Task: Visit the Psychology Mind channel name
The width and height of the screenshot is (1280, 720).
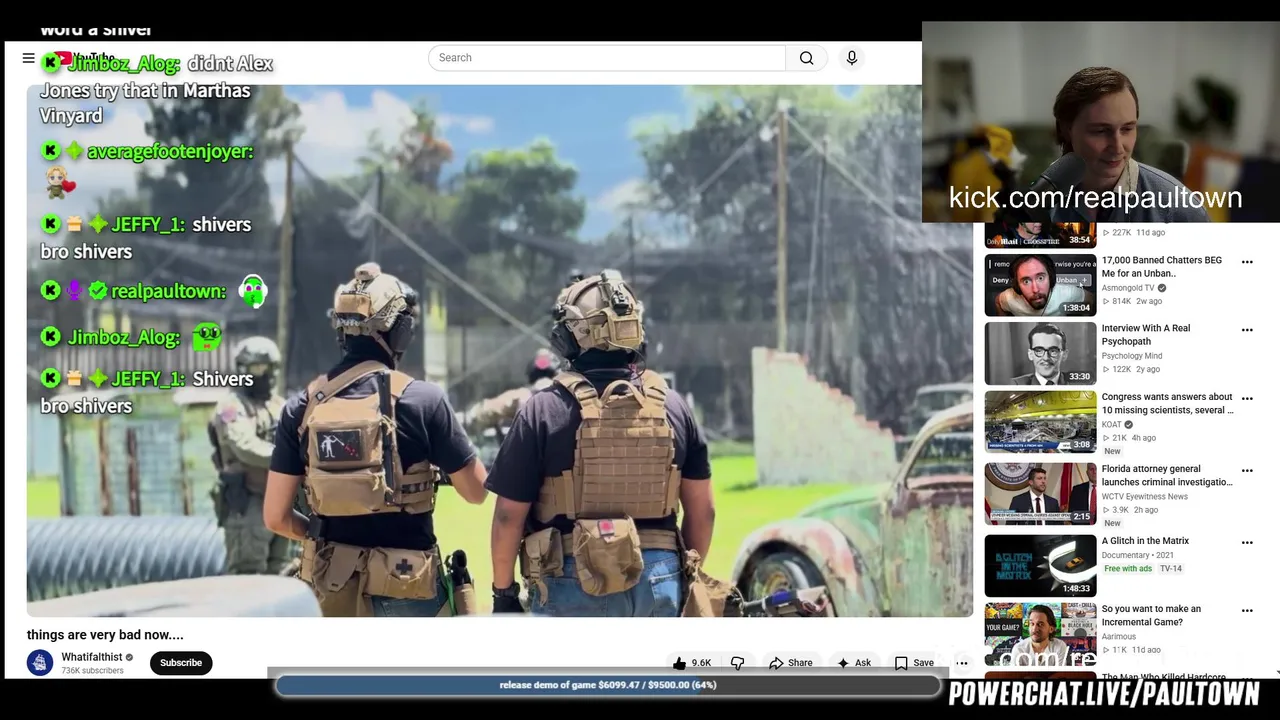Action: click(1132, 356)
